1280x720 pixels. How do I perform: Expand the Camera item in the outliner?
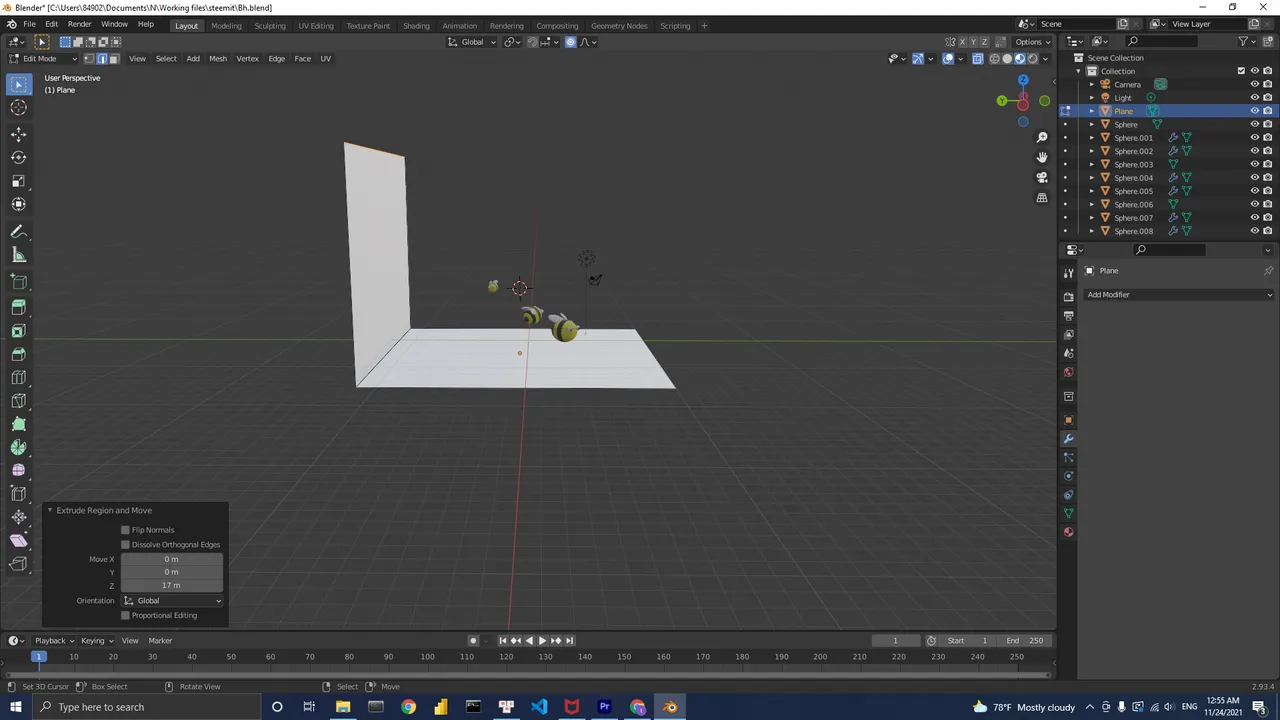click(1092, 84)
